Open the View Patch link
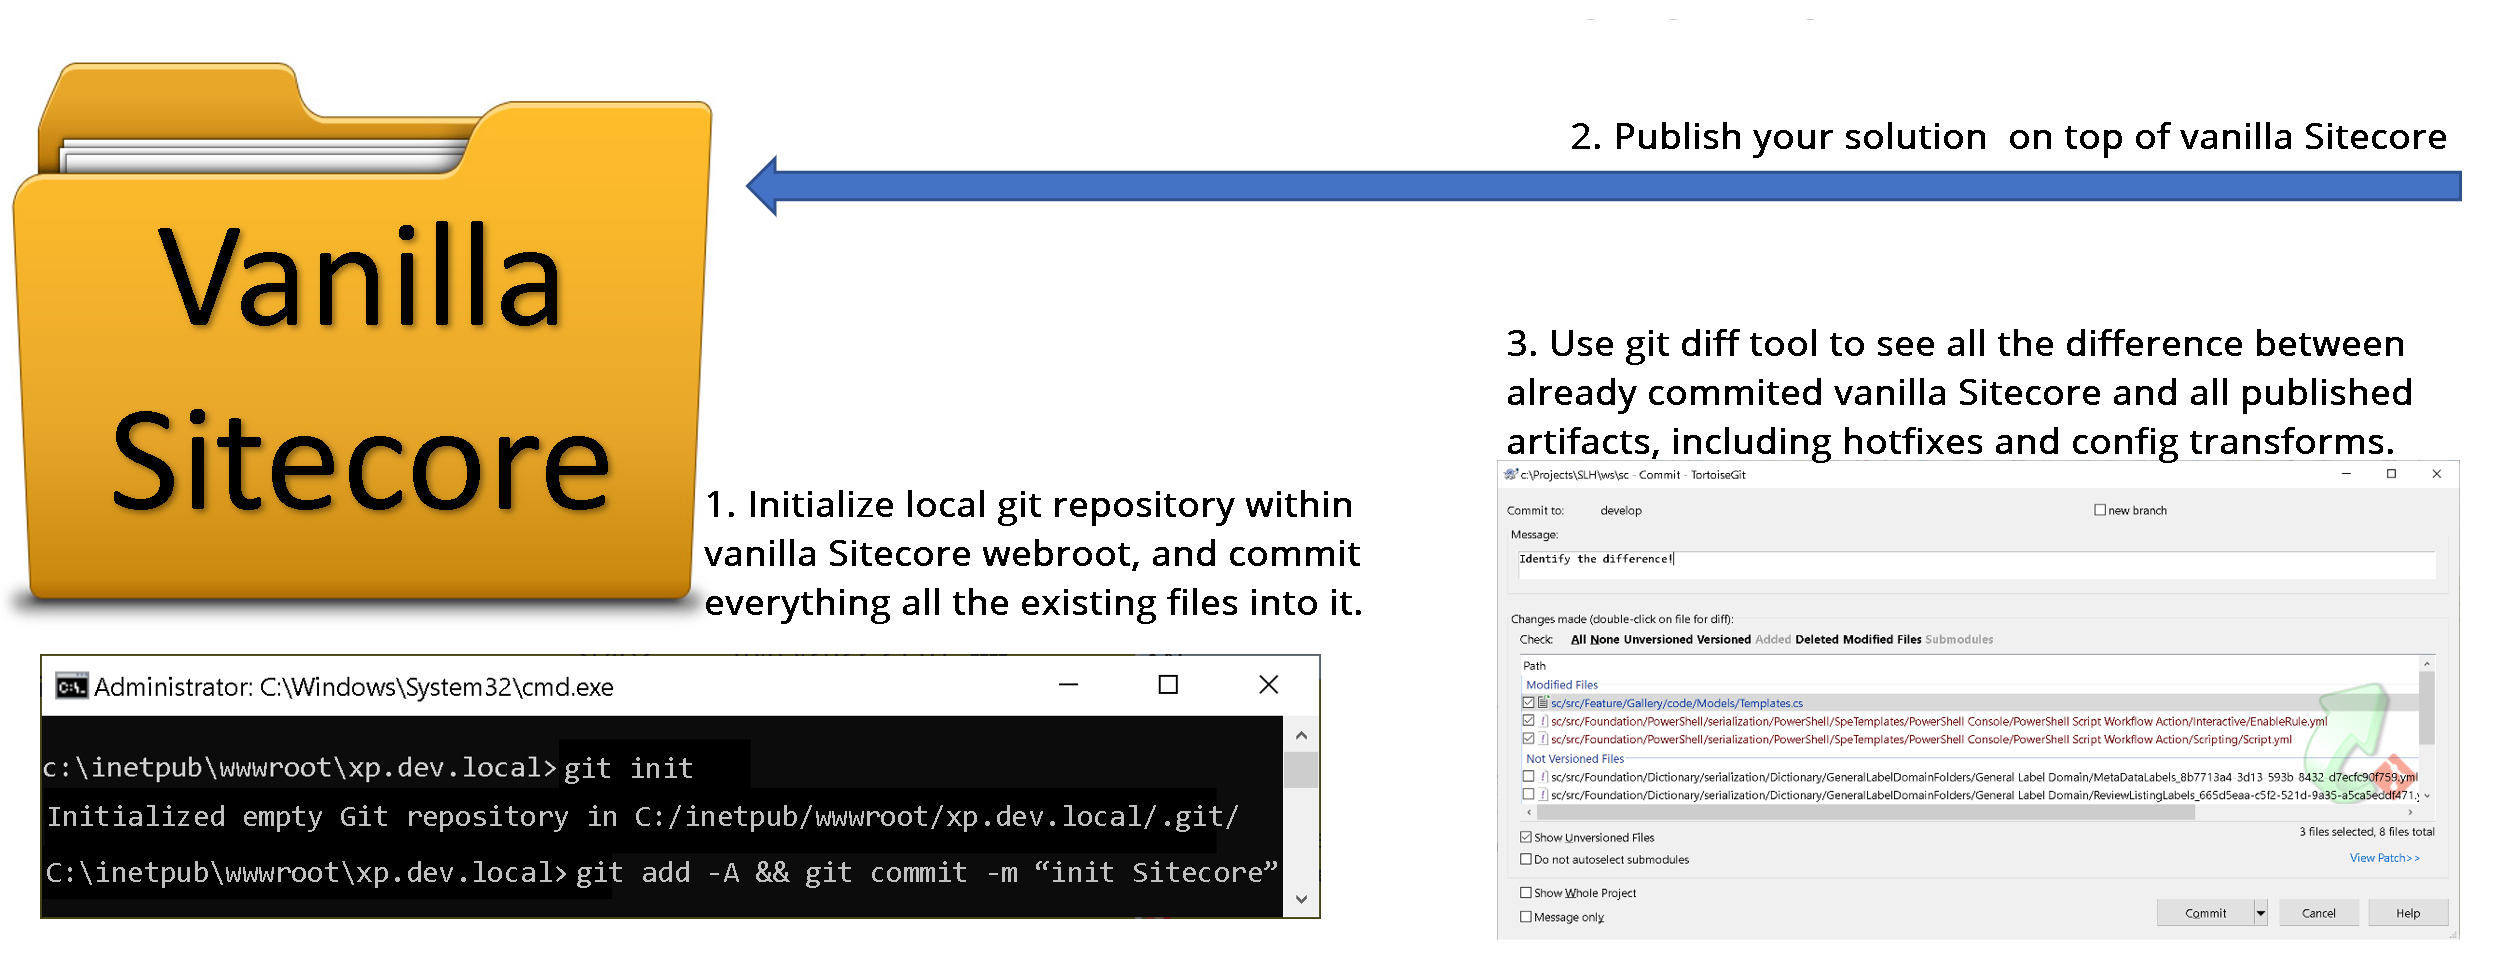Screen dimensions: 2511x971 coord(2383,858)
